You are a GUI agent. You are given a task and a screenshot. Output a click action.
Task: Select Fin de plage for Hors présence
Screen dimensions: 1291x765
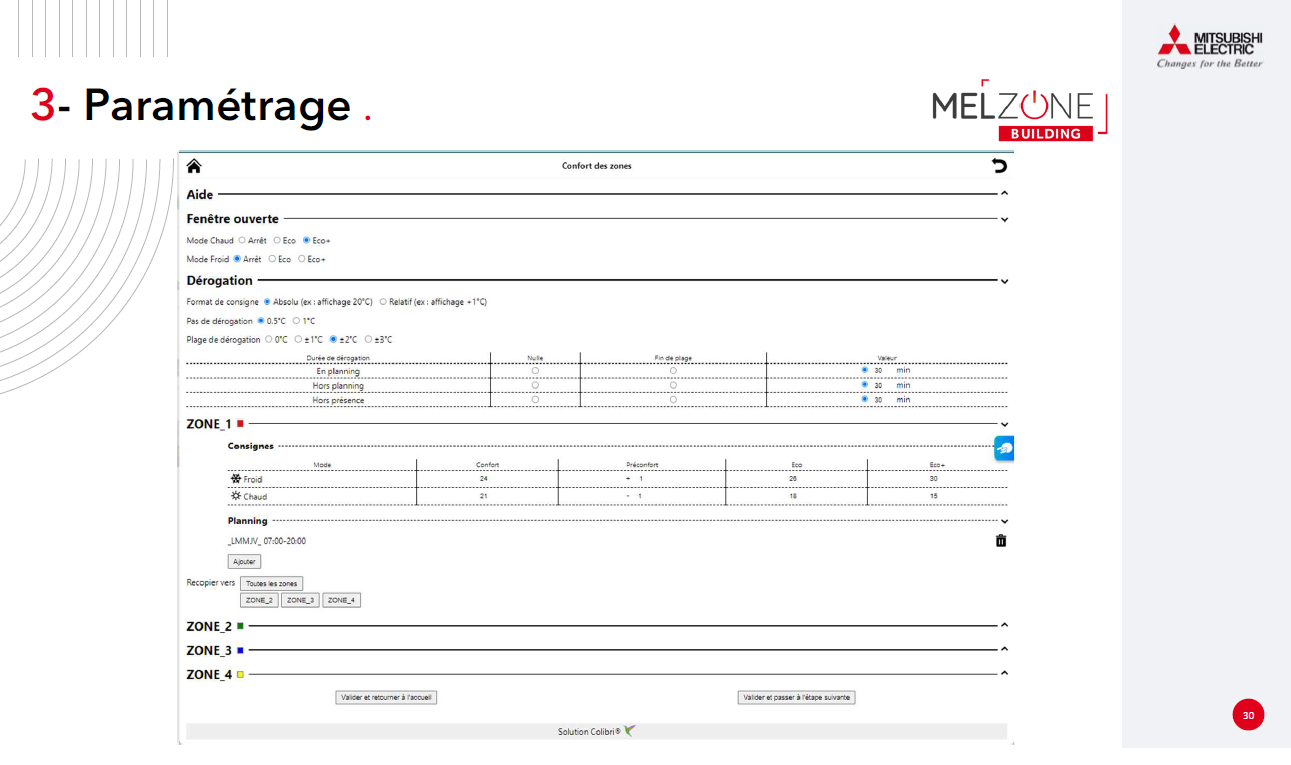click(673, 400)
